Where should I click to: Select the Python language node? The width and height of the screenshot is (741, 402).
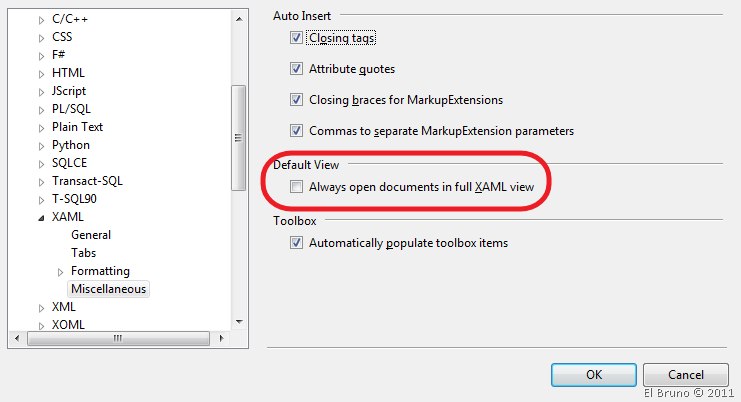(71, 145)
